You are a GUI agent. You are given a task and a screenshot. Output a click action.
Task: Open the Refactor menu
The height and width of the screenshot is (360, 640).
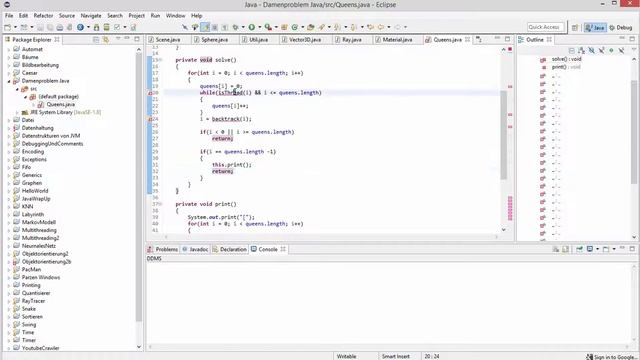43,16
